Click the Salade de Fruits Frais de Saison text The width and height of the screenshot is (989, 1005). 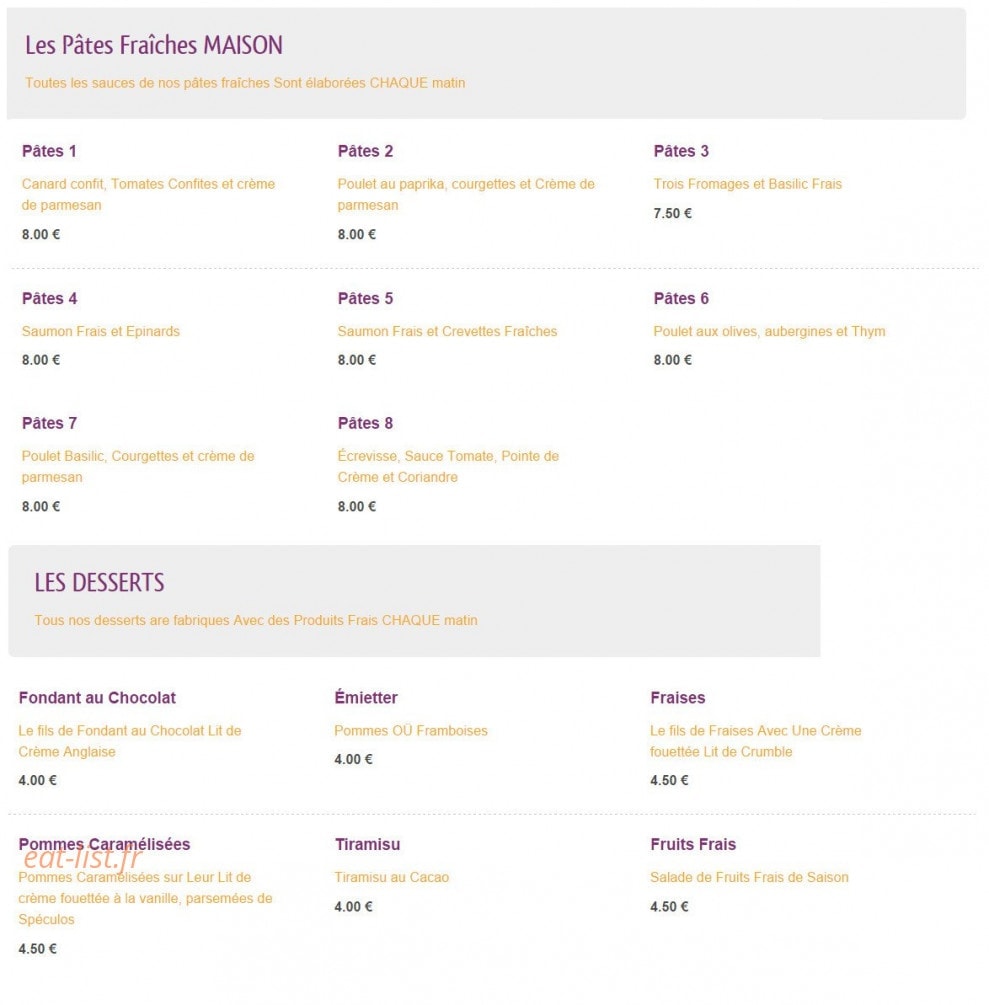tap(749, 877)
